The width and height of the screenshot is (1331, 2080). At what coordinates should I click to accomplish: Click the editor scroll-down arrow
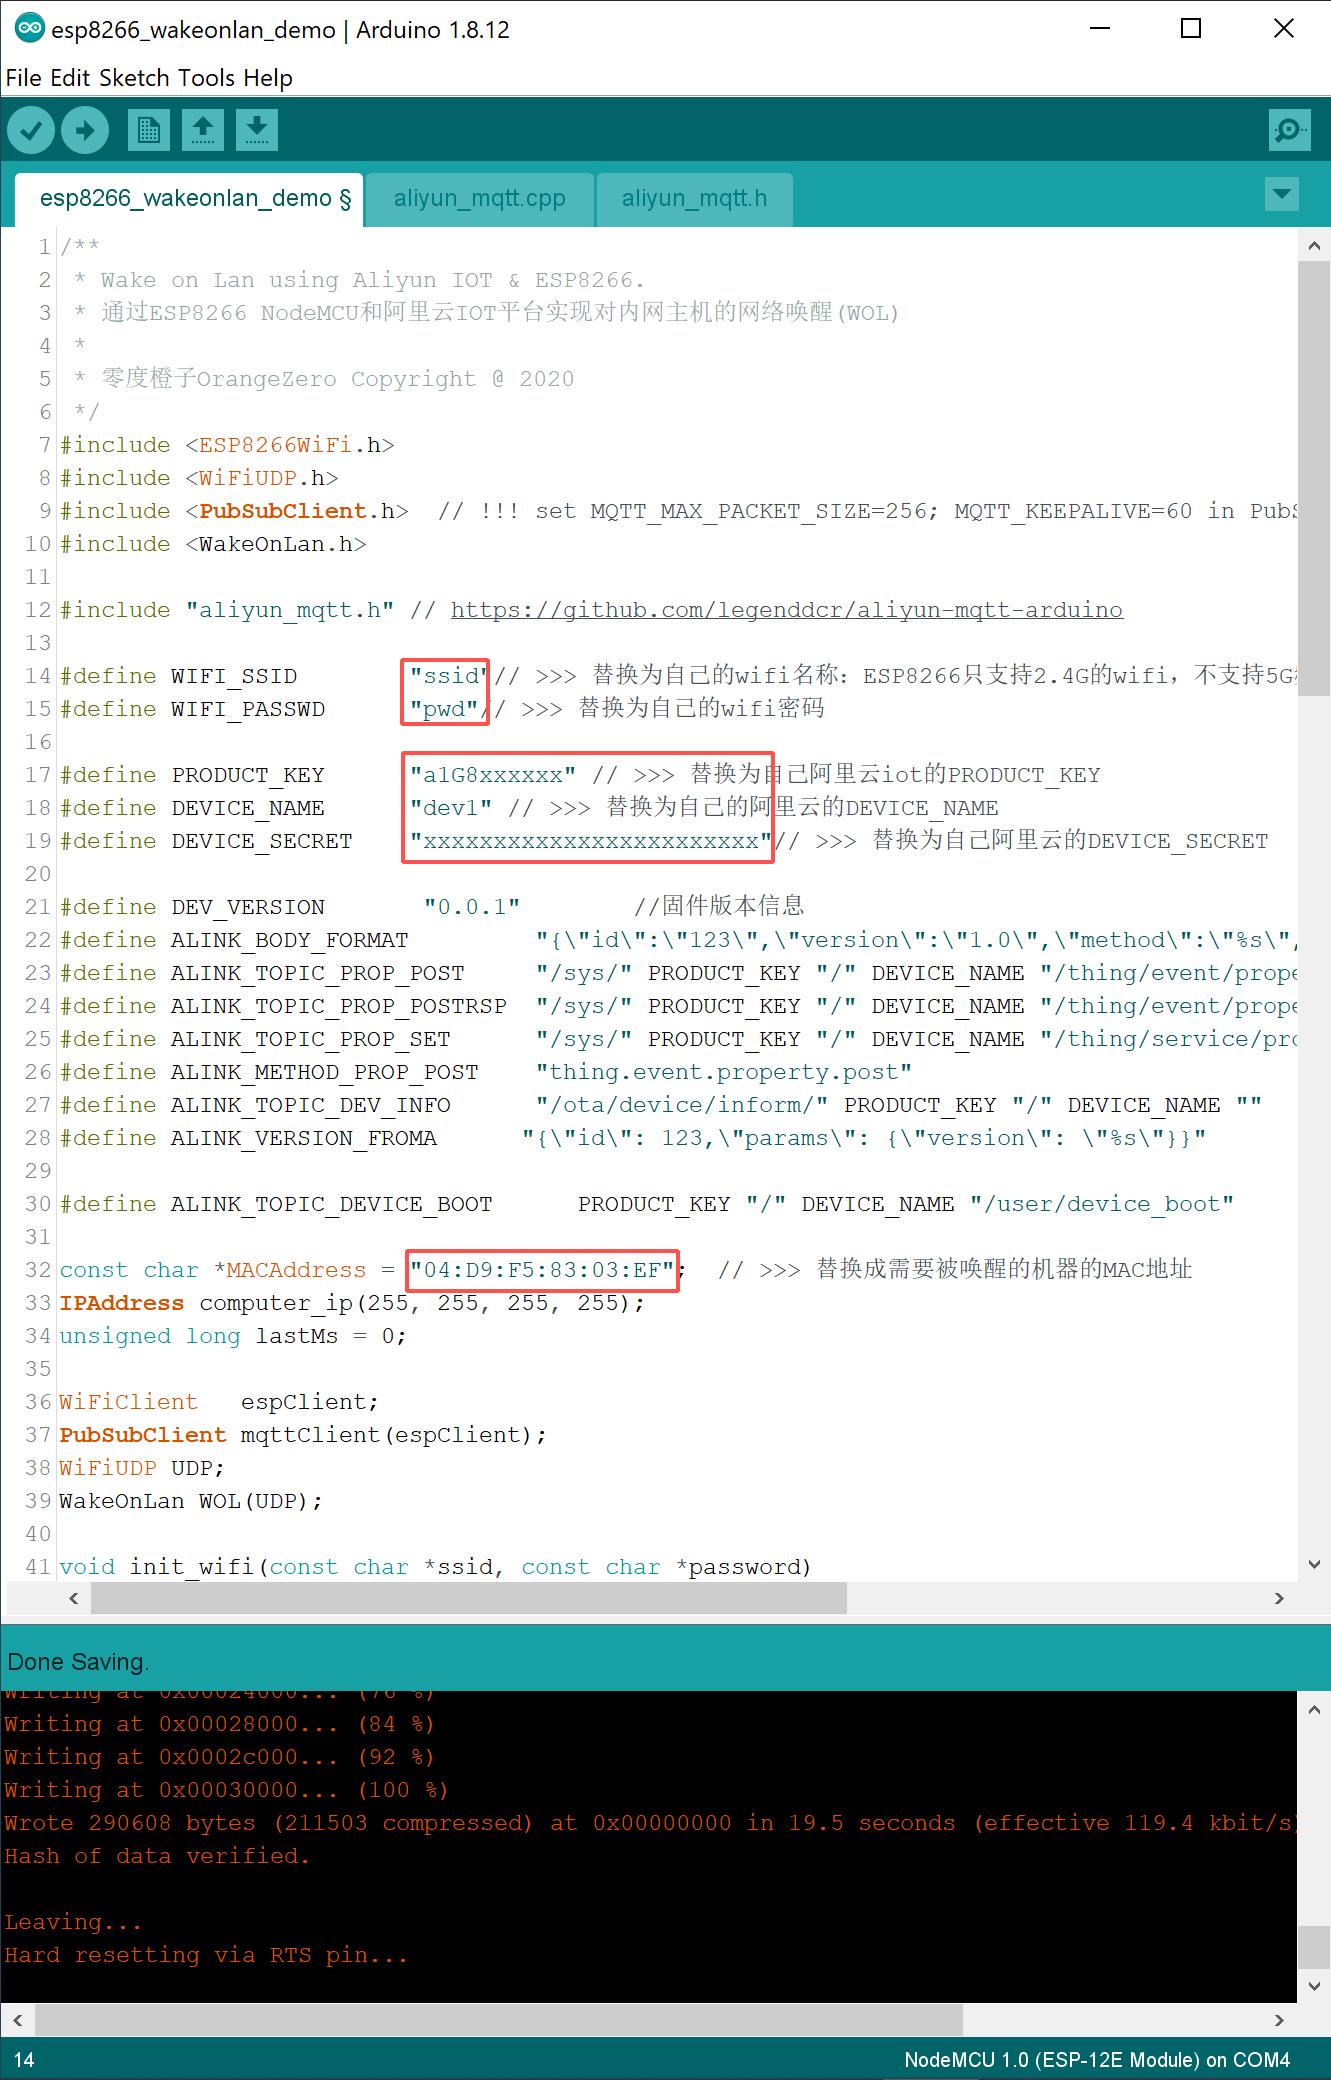[x=1314, y=1565]
